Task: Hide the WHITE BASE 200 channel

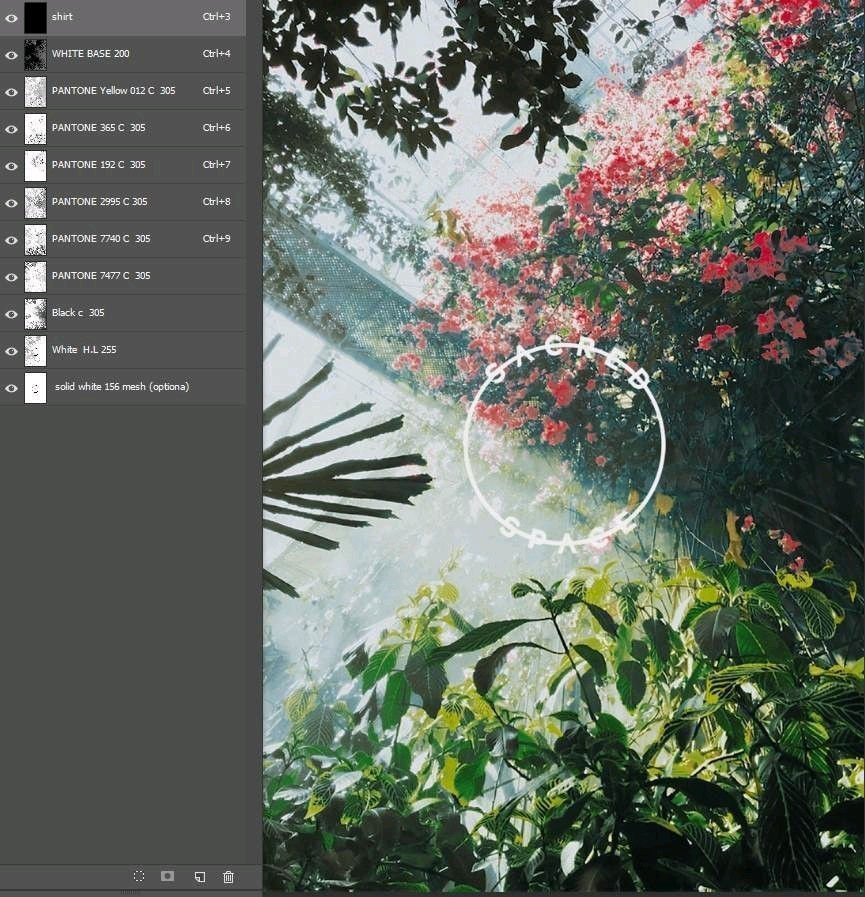Action: [x=11, y=55]
